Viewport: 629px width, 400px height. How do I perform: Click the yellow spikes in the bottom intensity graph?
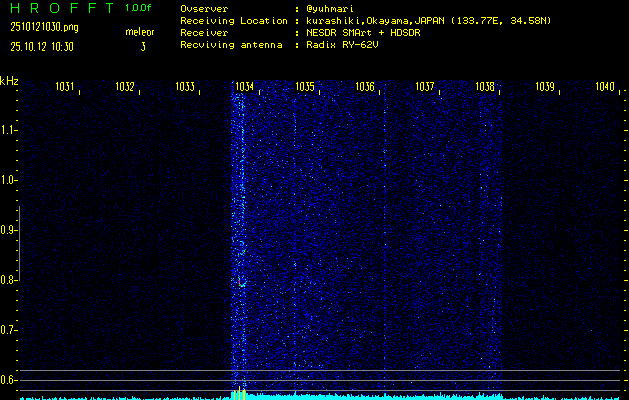(x=239, y=393)
